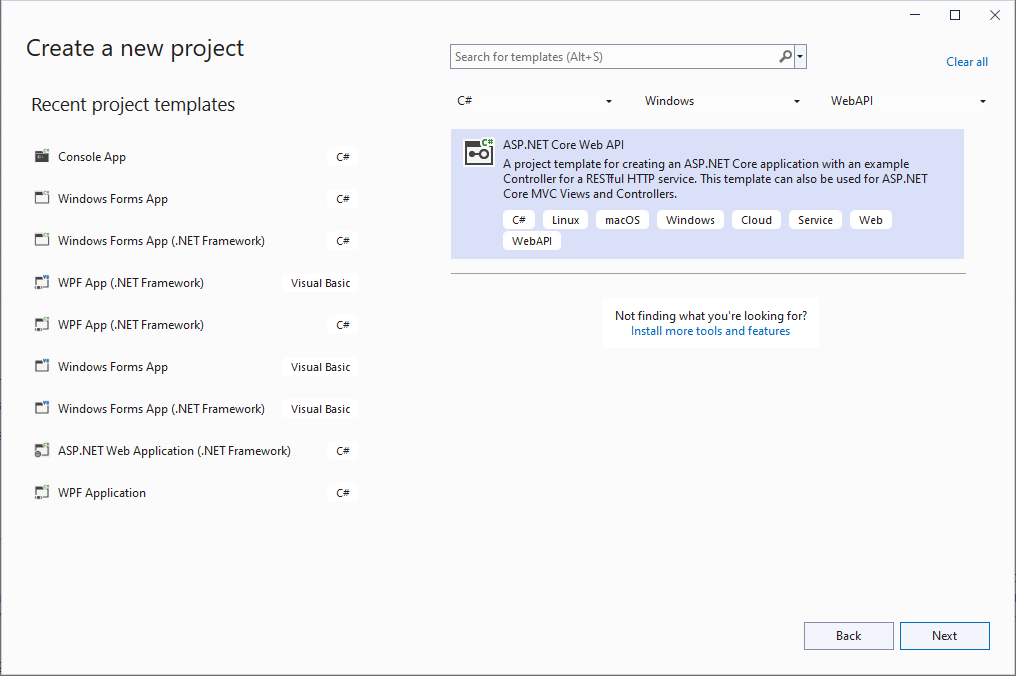This screenshot has height=676, width=1016.
Task: Click the Visual Basic Windows Forms App (.NET Framework) icon
Action: click(x=42, y=408)
